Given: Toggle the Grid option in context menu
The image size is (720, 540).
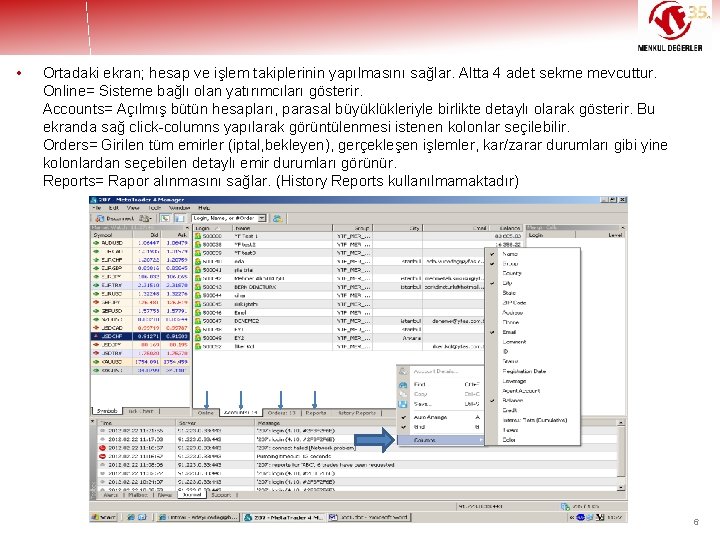Looking at the screenshot, I should click(440, 427).
